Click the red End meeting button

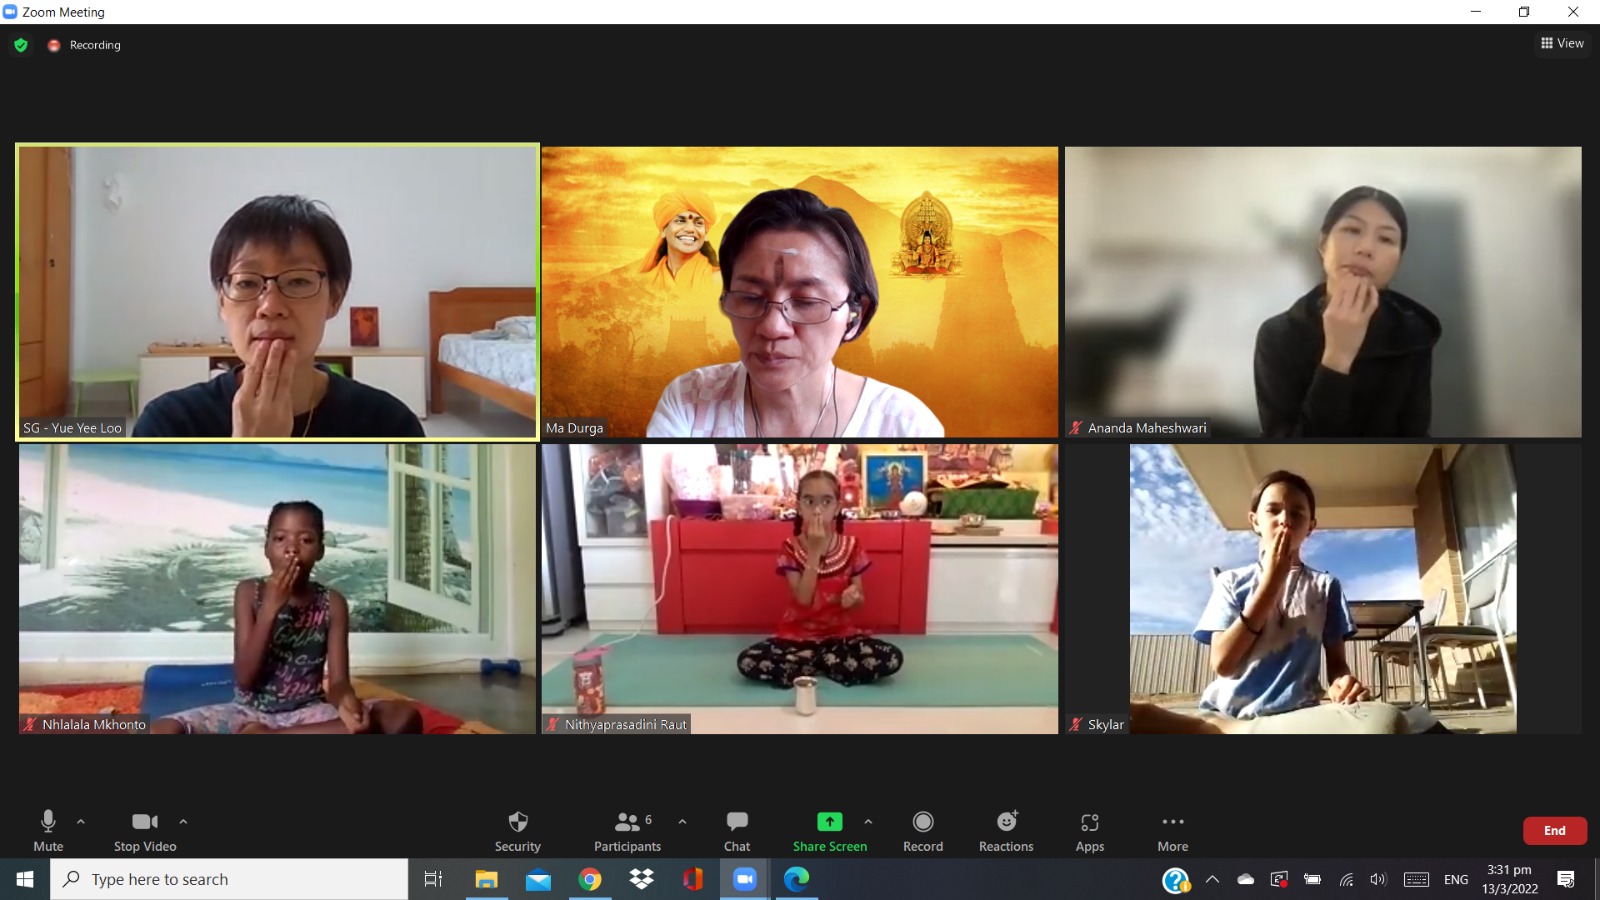pyautogui.click(x=1554, y=831)
